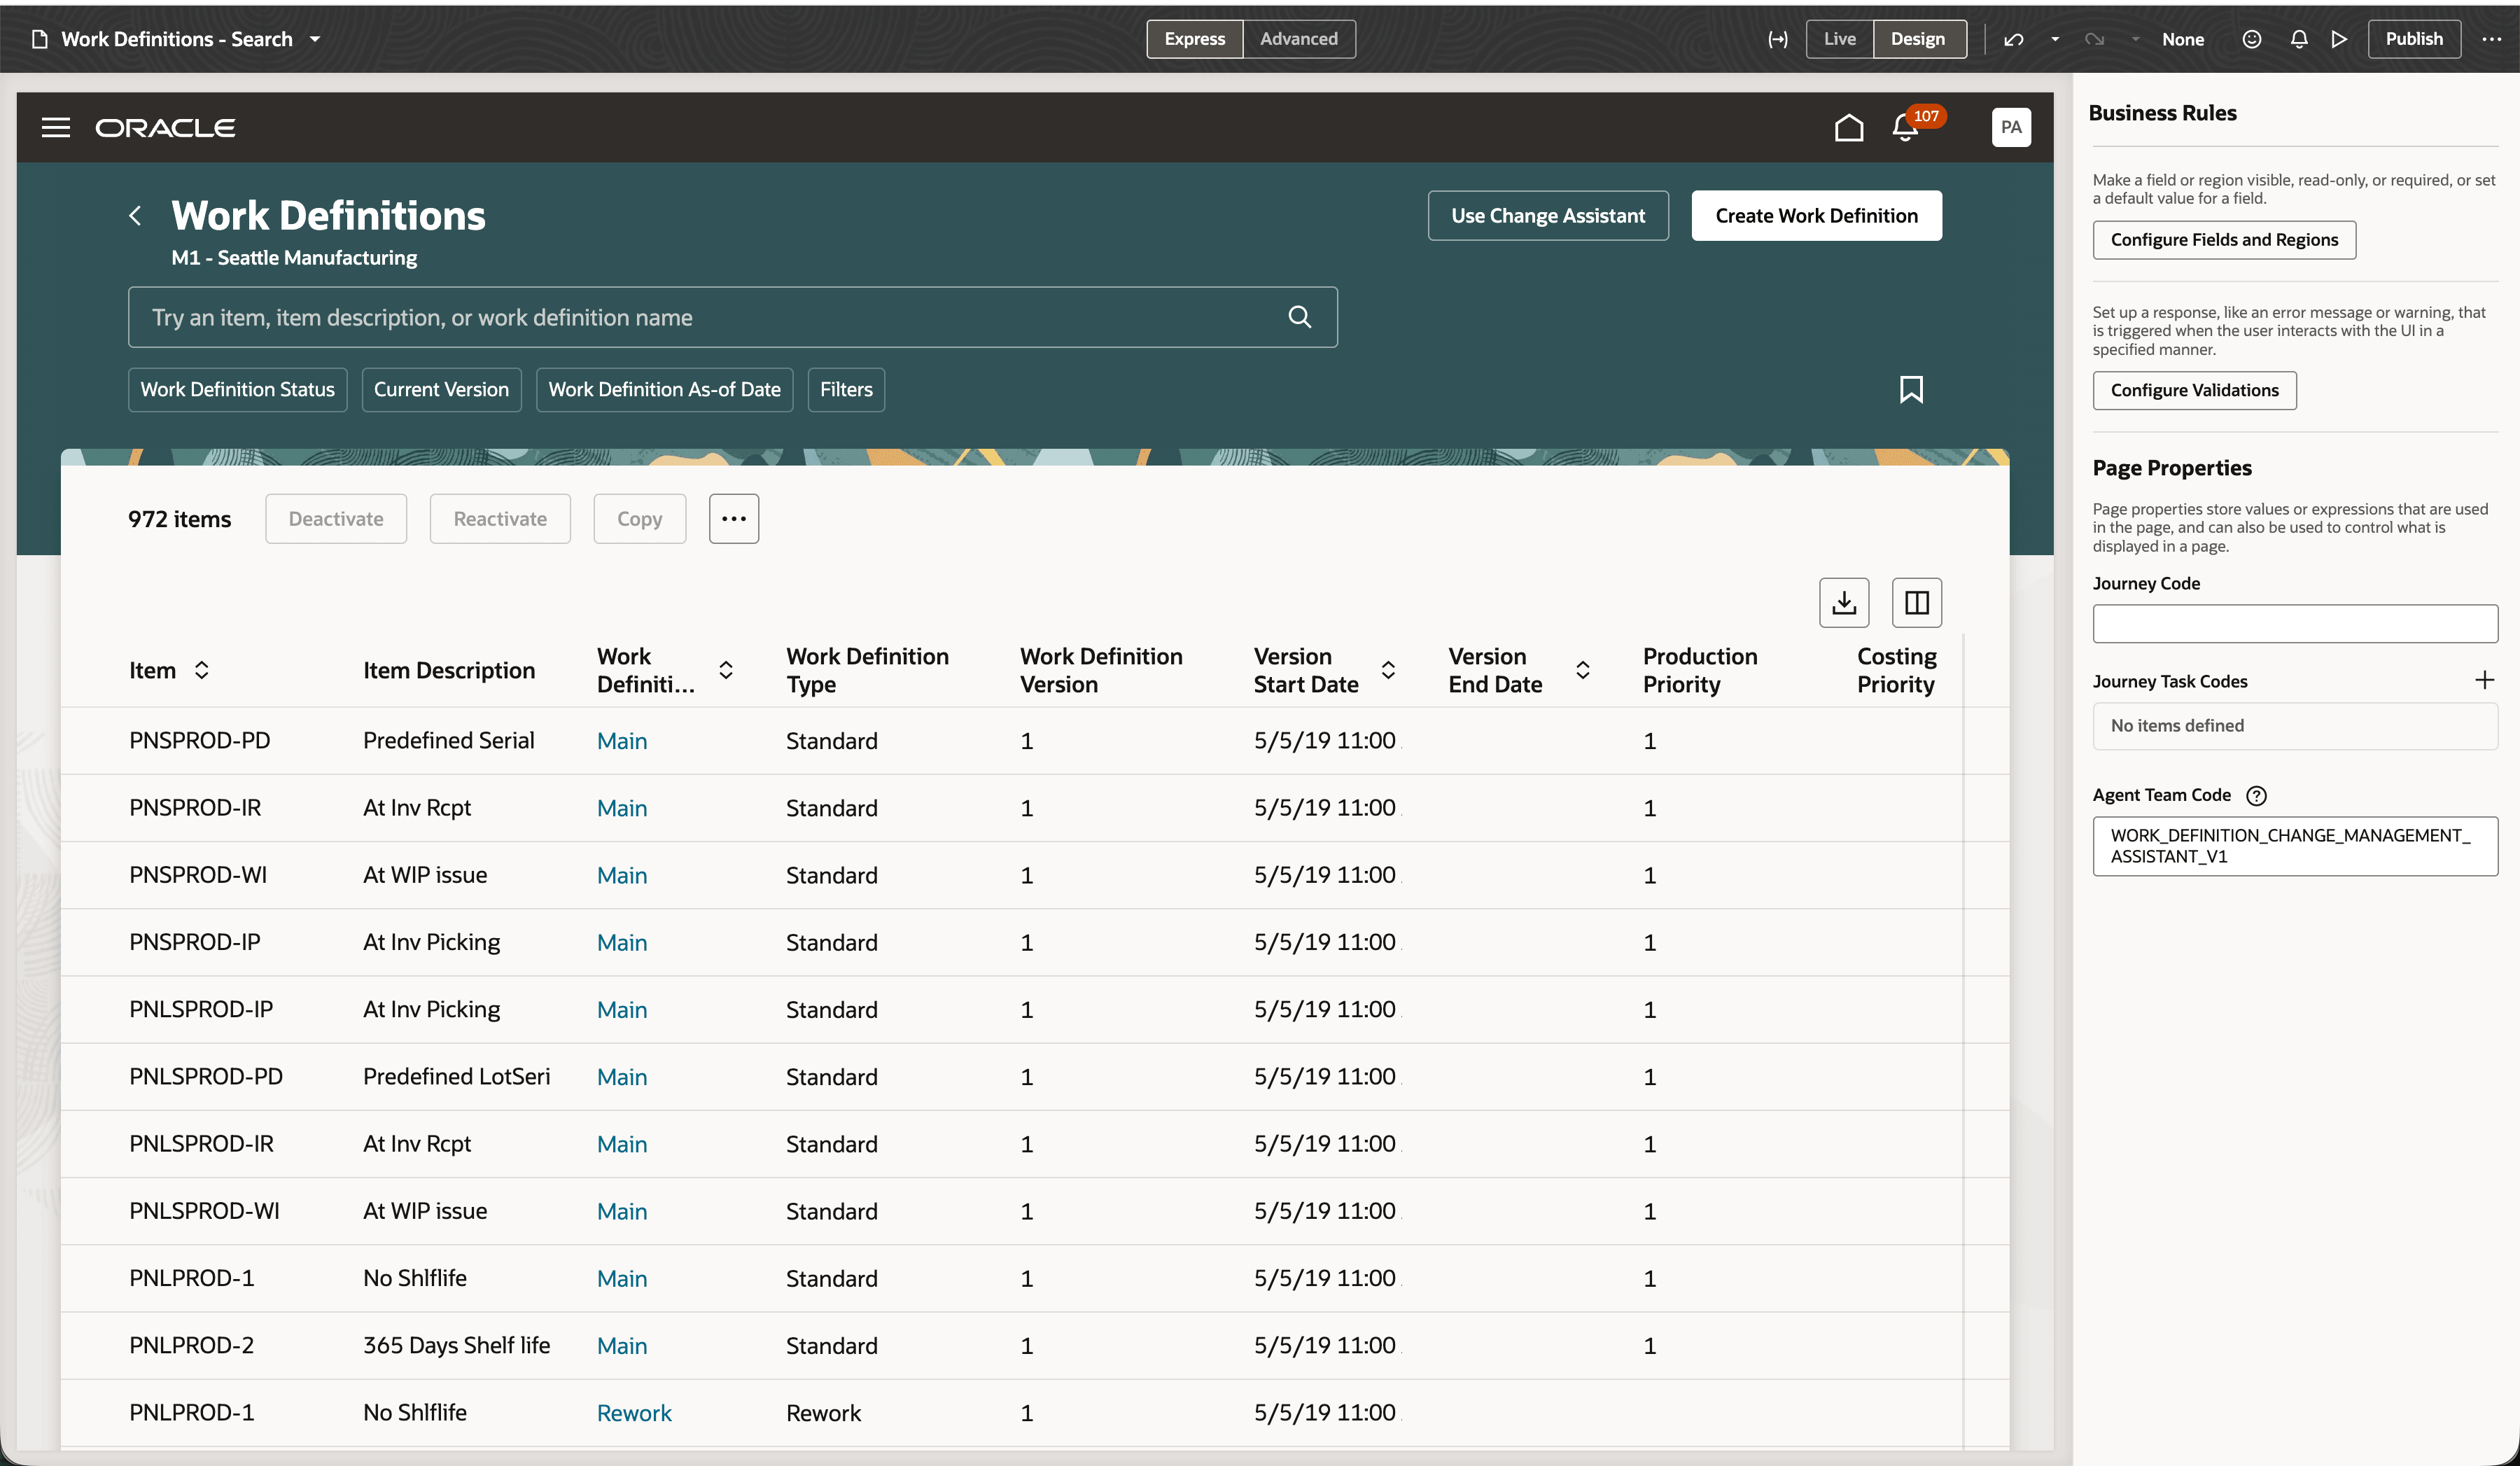2520x1466 pixels.
Task: Select the Advanced tab at the top
Action: [1298, 38]
